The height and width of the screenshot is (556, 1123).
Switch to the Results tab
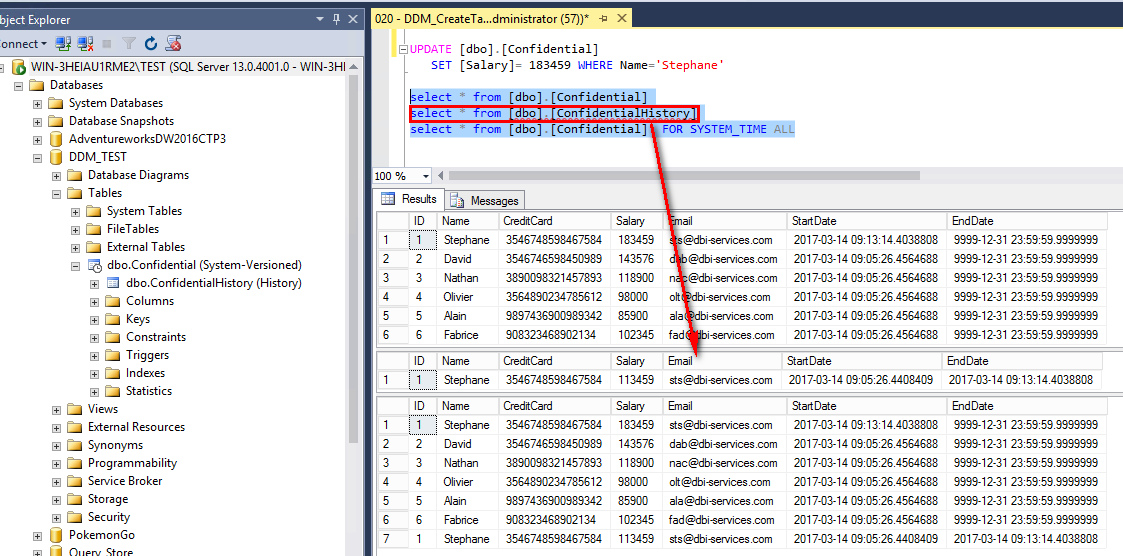pos(410,199)
